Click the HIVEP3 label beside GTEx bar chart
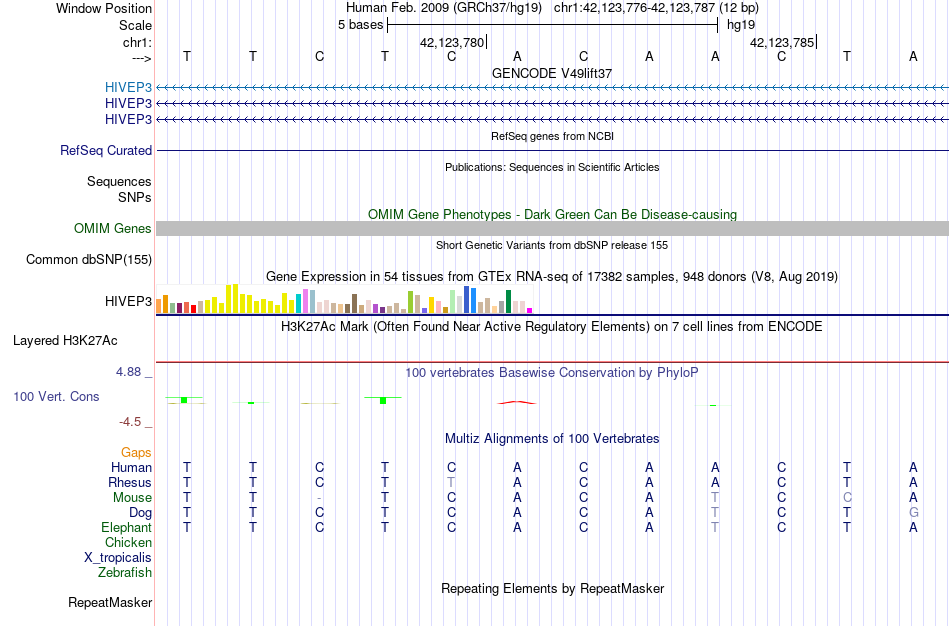The width and height of the screenshot is (950, 626). coord(128,301)
